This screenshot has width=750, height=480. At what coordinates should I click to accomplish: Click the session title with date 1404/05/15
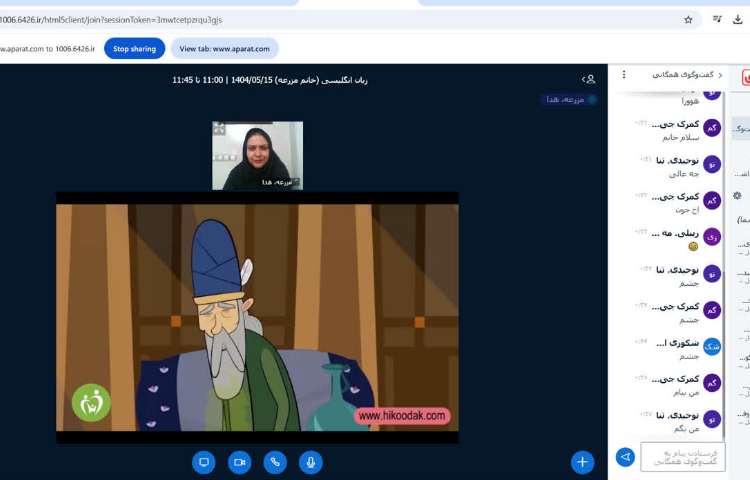(x=270, y=80)
